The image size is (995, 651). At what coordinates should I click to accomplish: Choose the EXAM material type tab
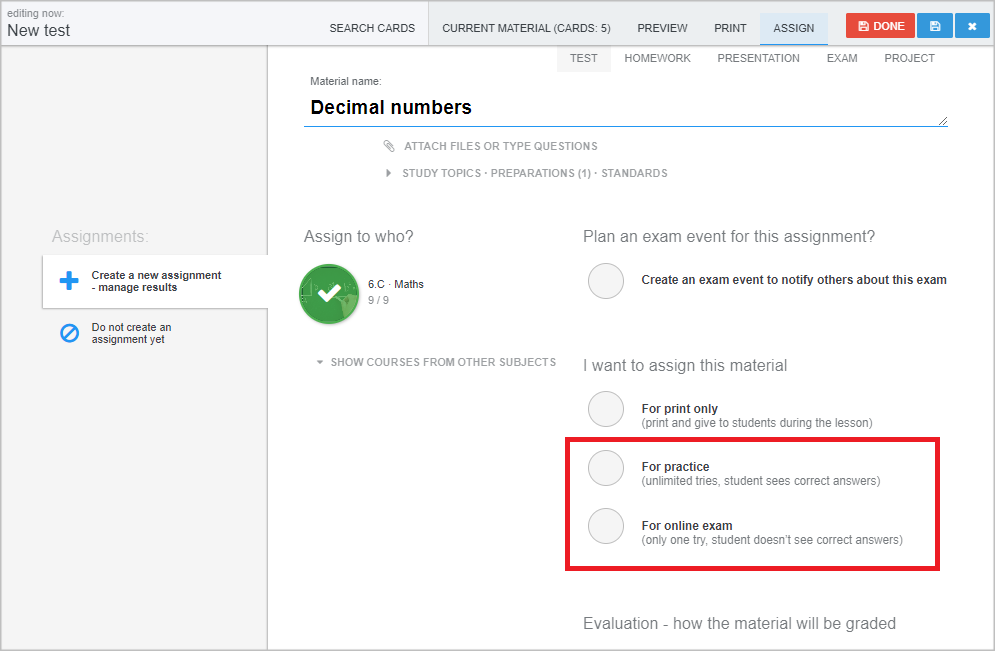(x=842, y=58)
